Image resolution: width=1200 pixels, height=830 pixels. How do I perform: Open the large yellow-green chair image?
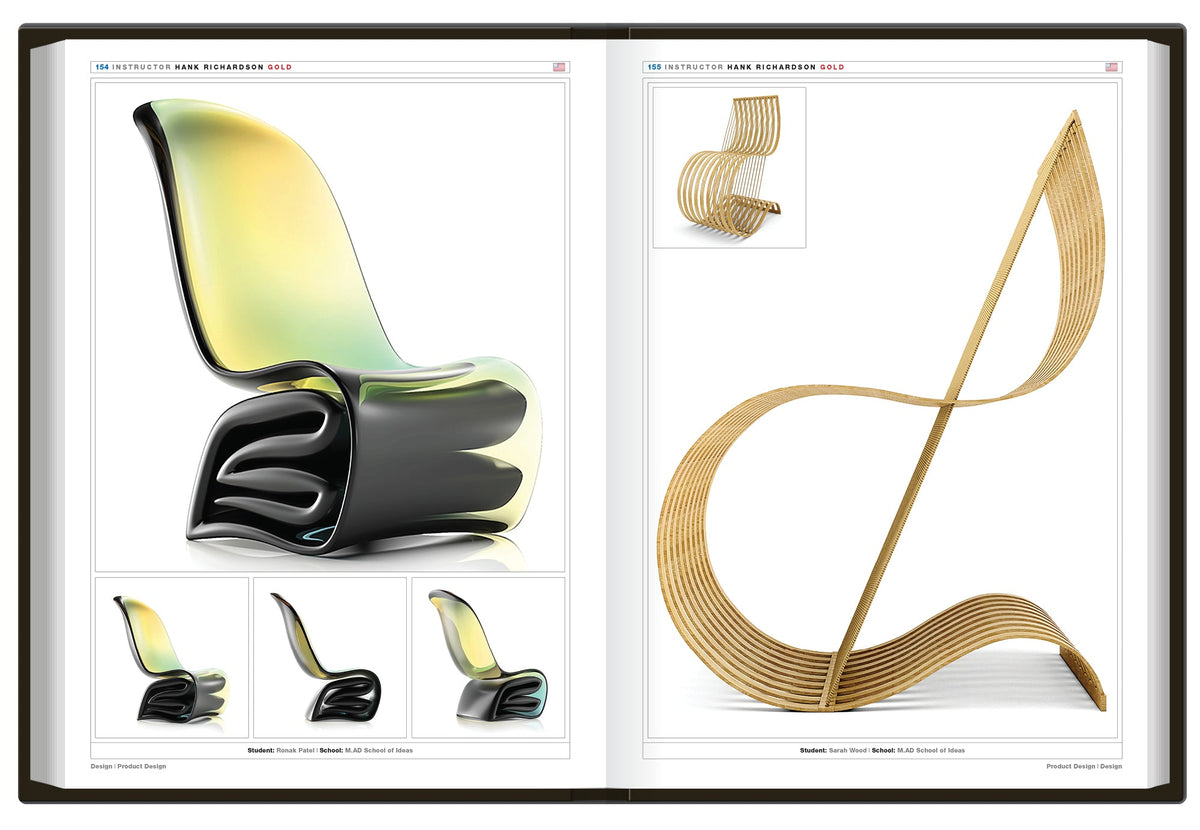(x=330, y=325)
